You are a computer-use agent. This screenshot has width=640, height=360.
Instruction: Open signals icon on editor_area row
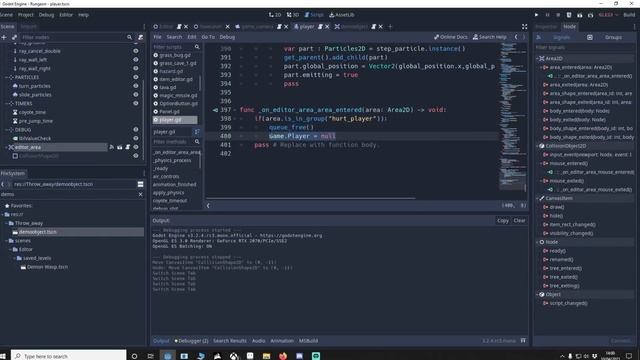(111, 147)
